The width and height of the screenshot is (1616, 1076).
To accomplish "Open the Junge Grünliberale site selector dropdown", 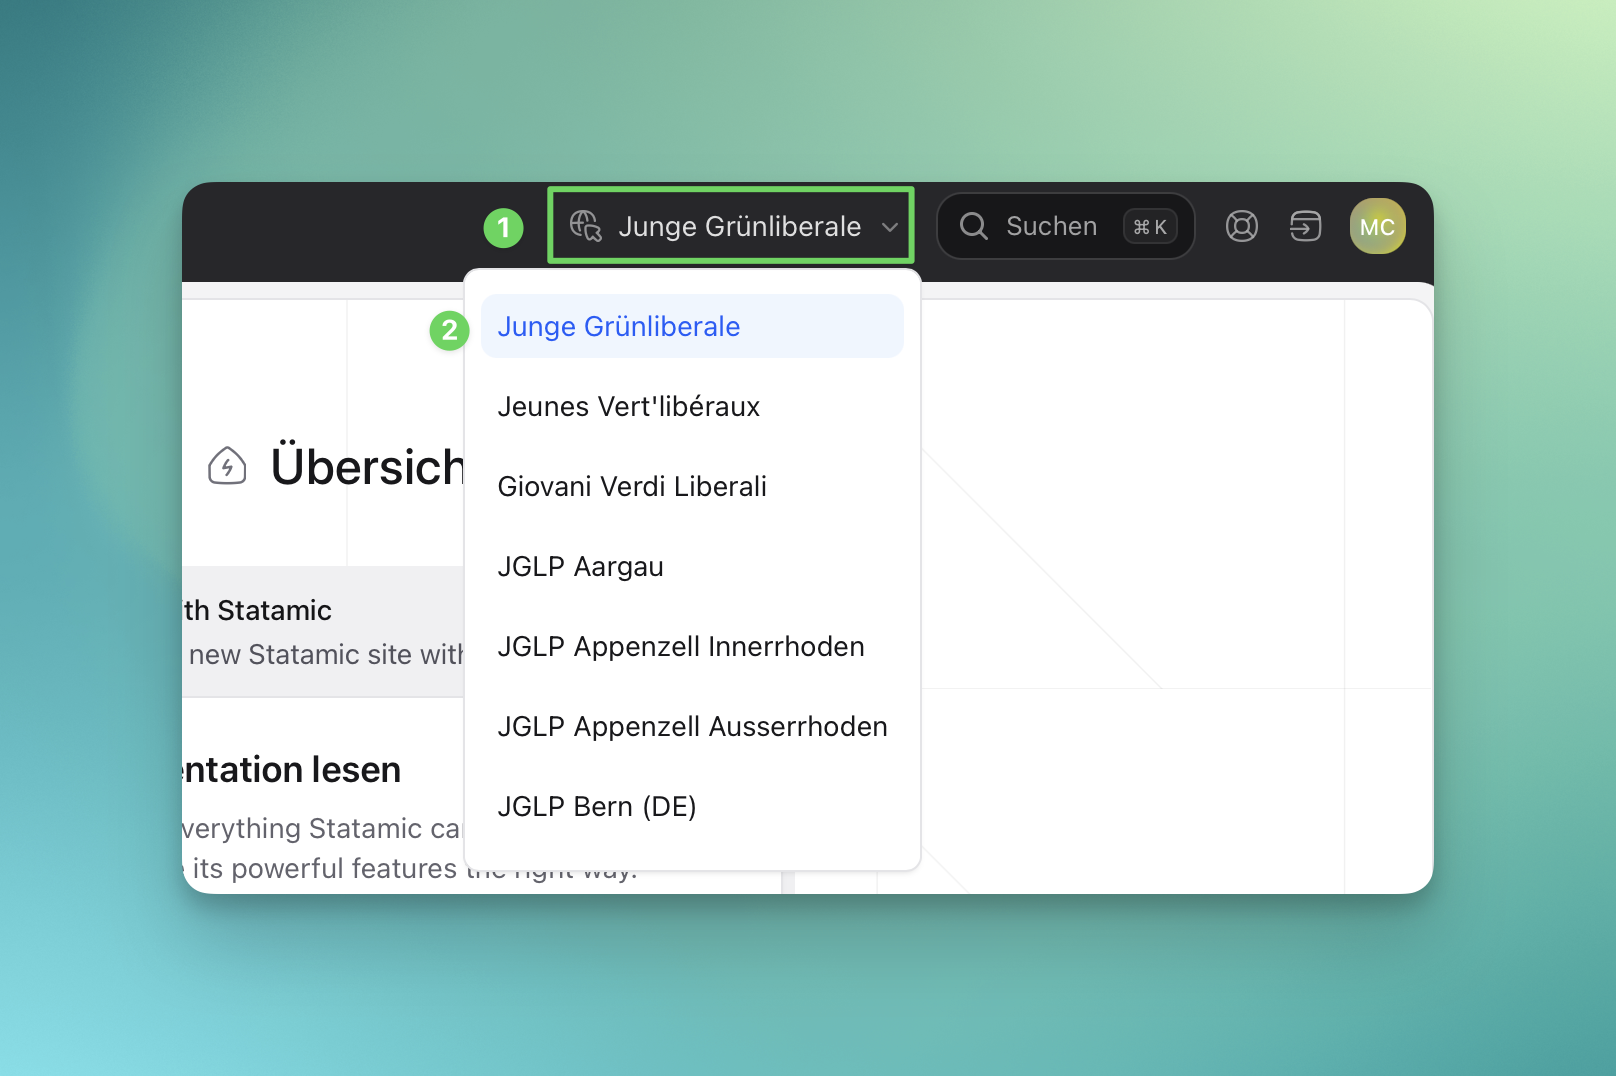I will click(731, 226).
